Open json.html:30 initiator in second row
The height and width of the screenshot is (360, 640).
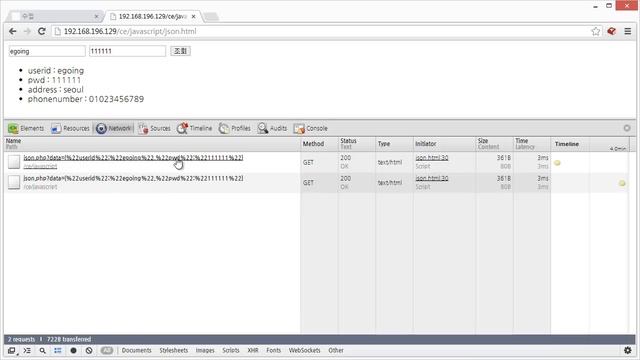431,178
